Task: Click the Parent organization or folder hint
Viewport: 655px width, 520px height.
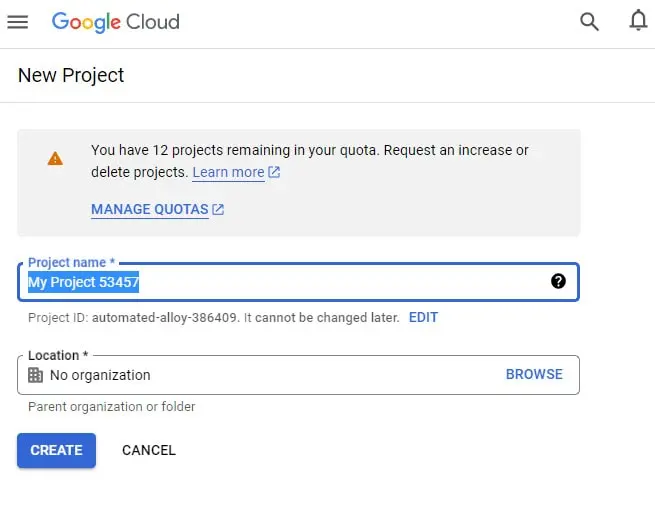Action: [112, 407]
